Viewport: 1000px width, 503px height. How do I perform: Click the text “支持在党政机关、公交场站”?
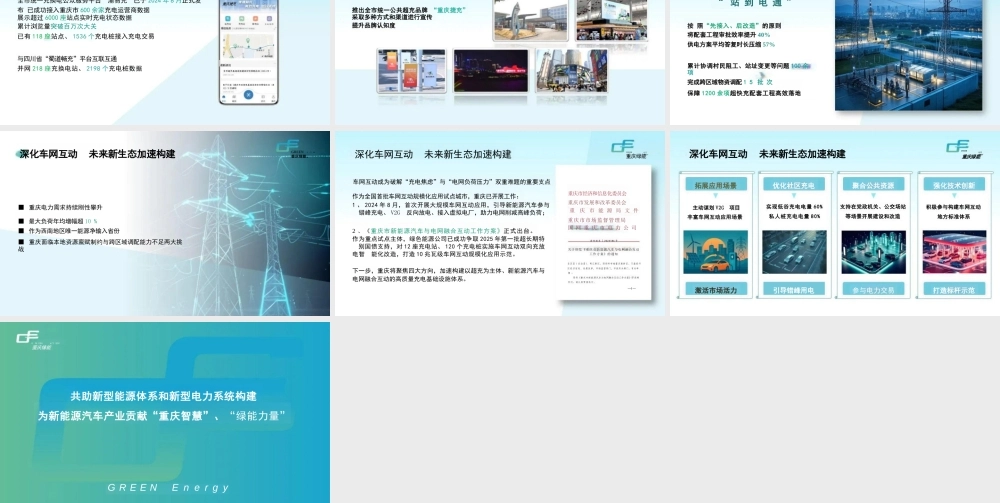pyautogui.click(x=873, y=207)
